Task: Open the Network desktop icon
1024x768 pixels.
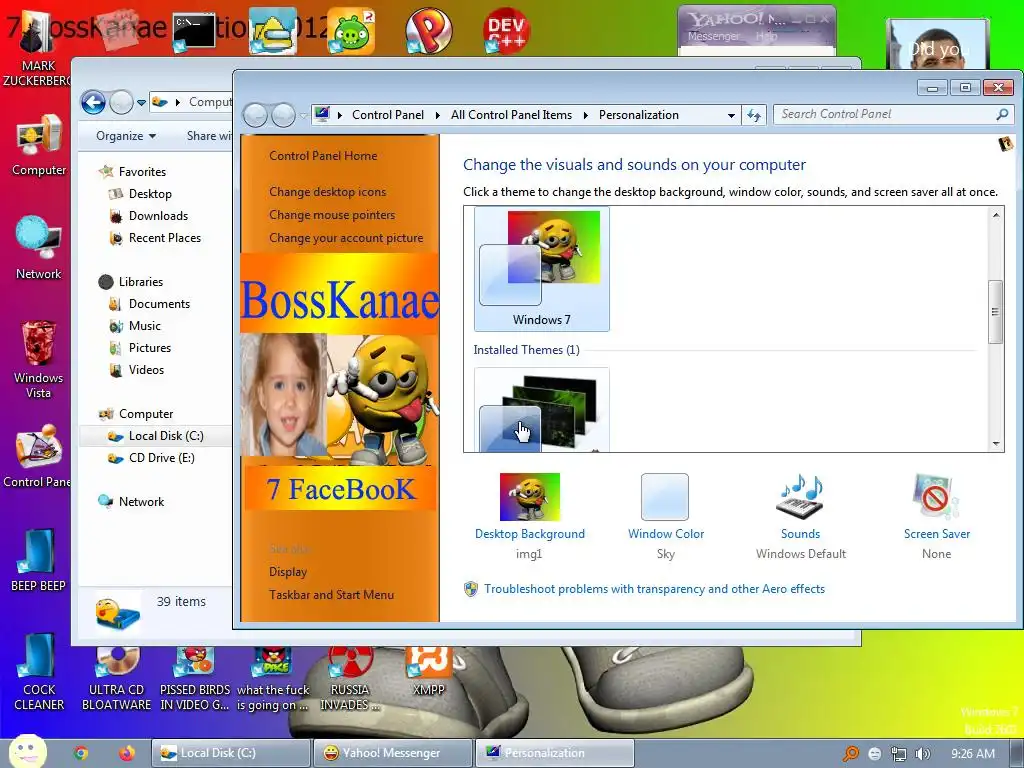Action: click(x=39, y=248)
